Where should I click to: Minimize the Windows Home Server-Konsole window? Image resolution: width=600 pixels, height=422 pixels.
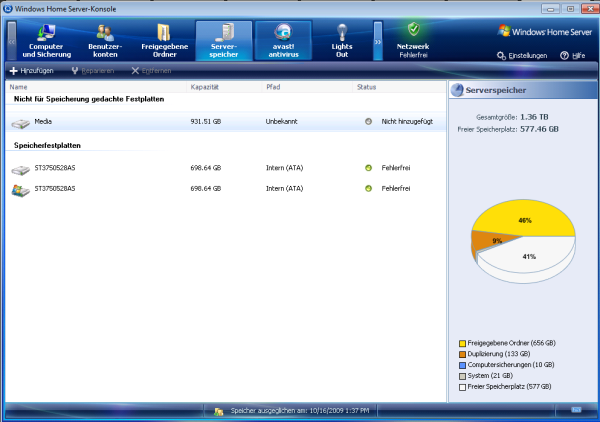[550, 8]
